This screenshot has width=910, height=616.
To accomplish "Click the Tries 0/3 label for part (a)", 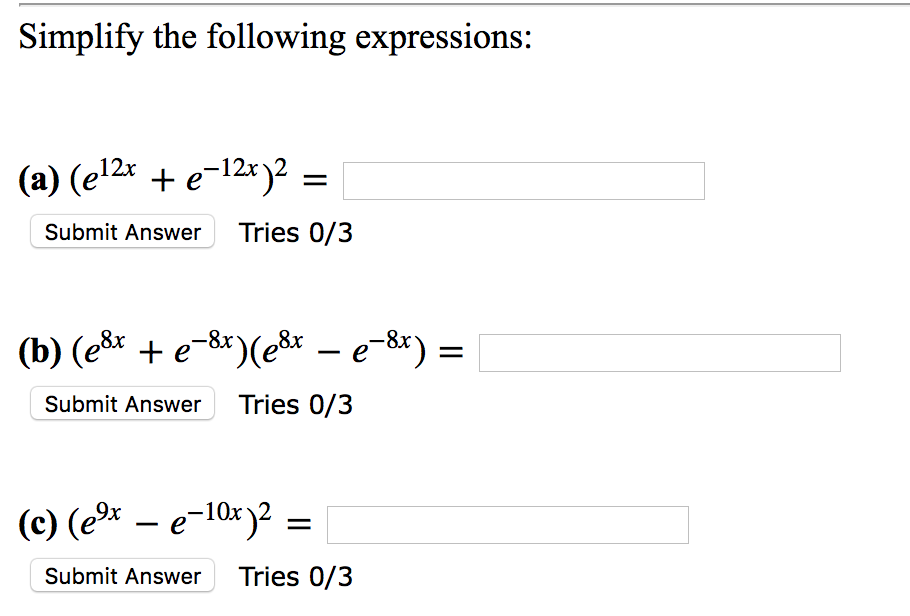I will point(295,232).
